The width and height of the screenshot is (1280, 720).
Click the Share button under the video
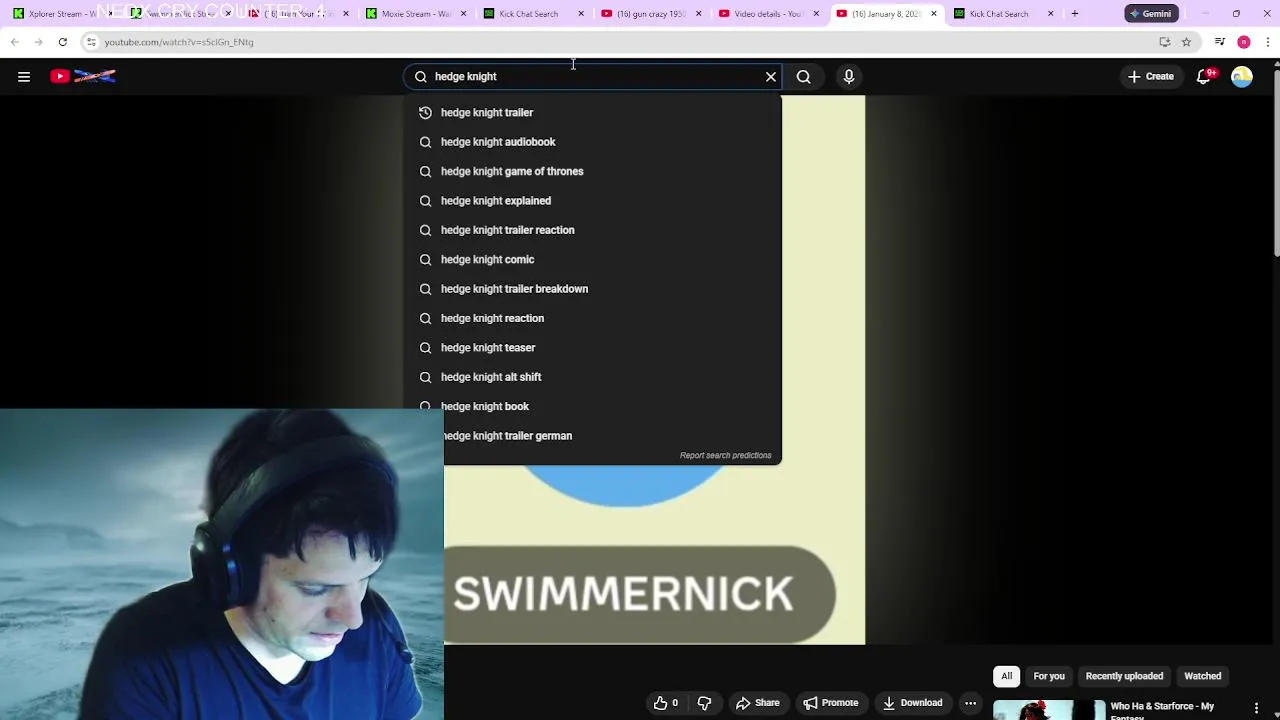(x=757, y=703)
